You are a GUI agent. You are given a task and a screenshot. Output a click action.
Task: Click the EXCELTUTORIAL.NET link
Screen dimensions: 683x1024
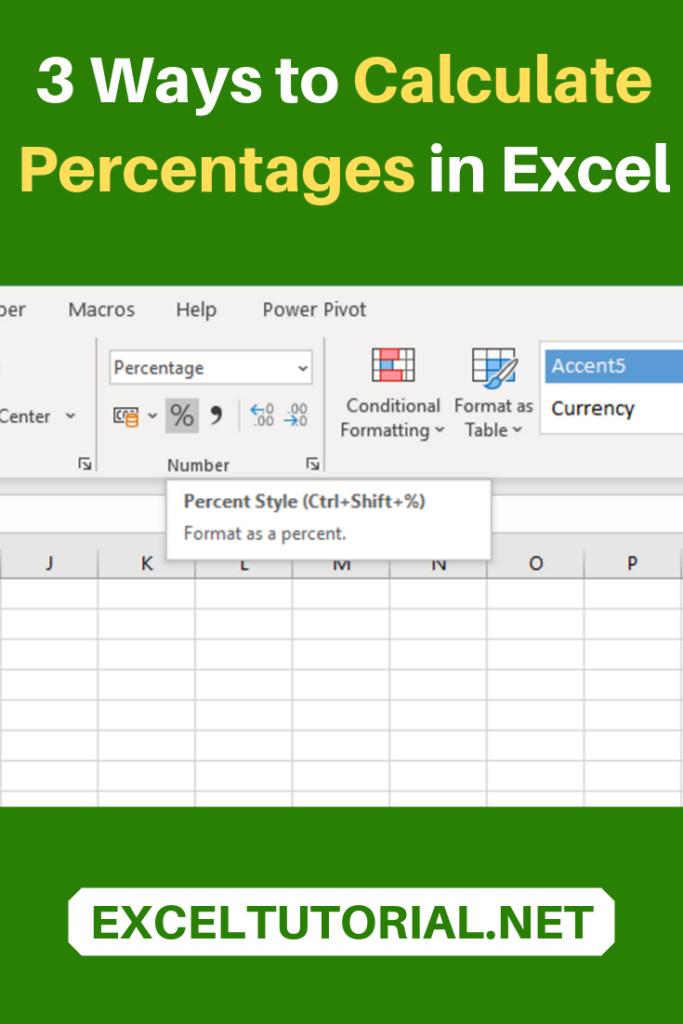click(x=341, y=921)
